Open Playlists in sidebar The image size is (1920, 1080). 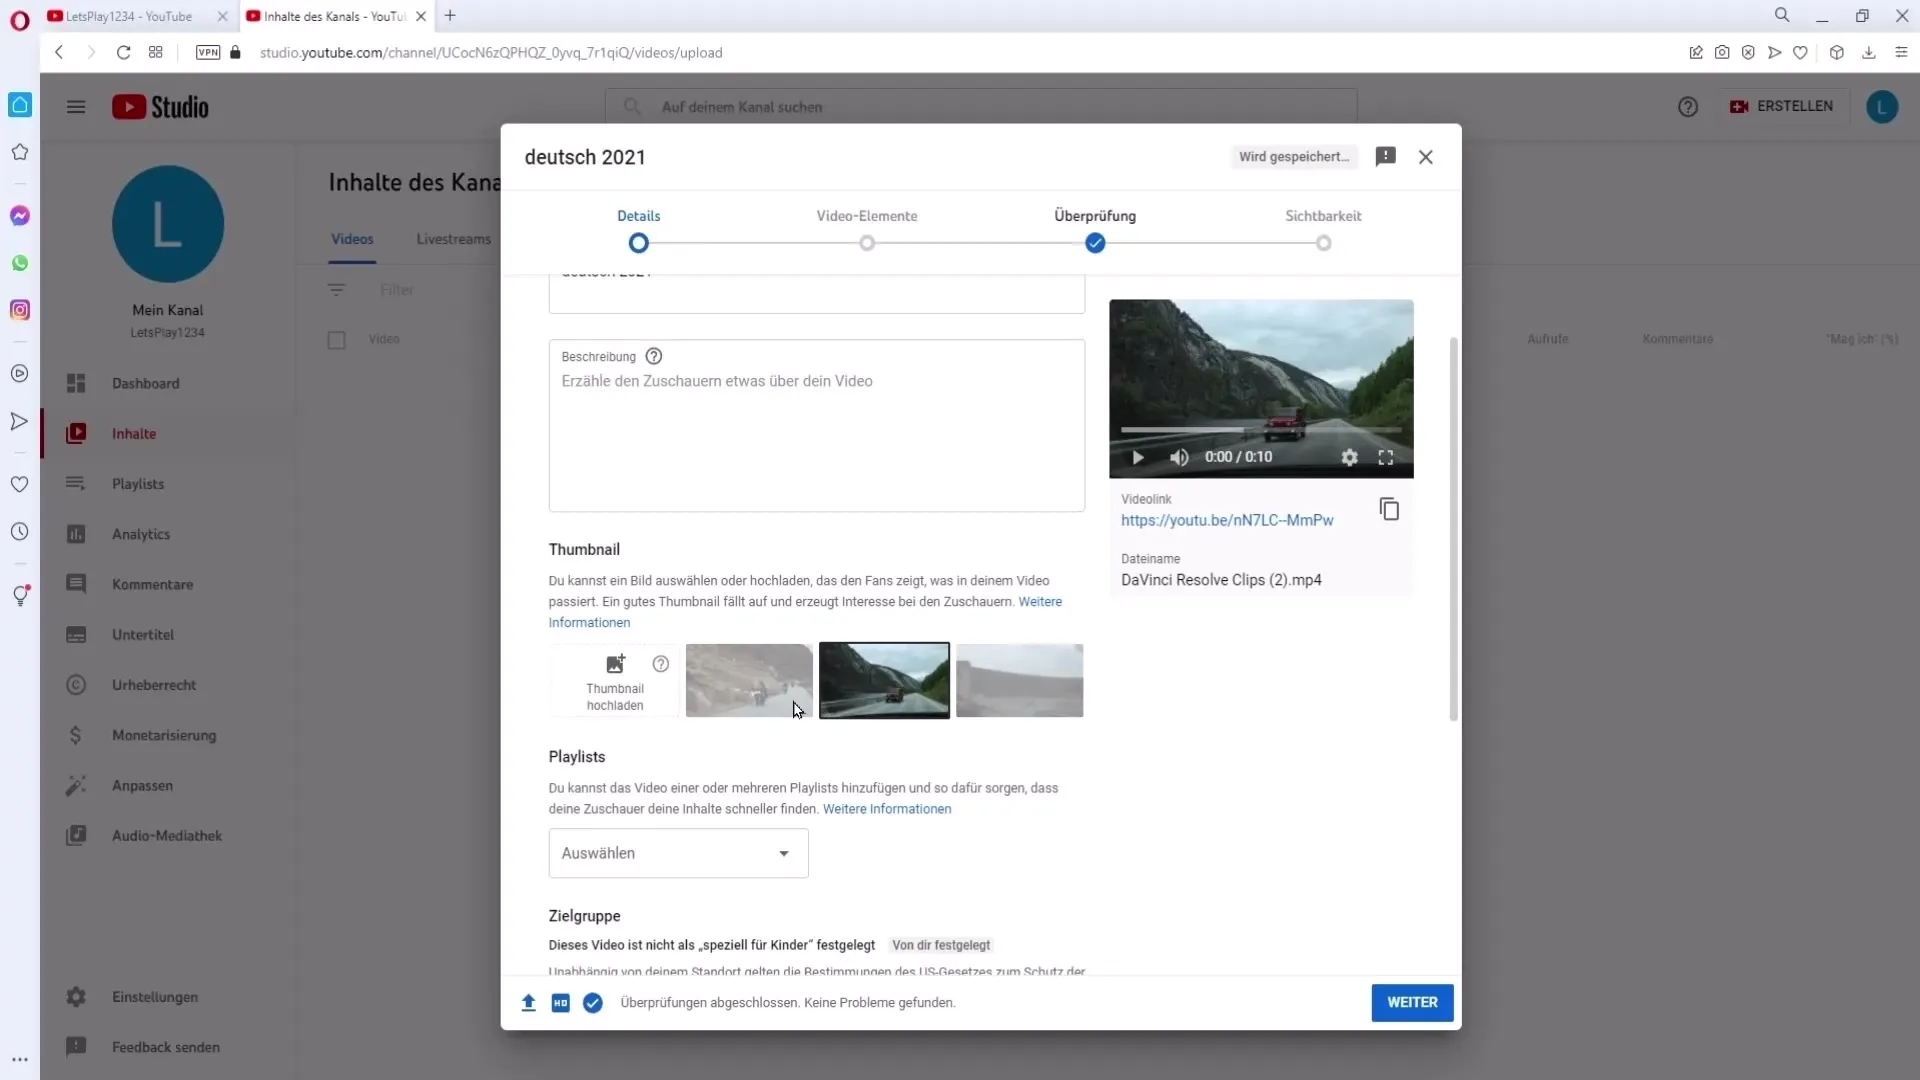click(168, 484)
